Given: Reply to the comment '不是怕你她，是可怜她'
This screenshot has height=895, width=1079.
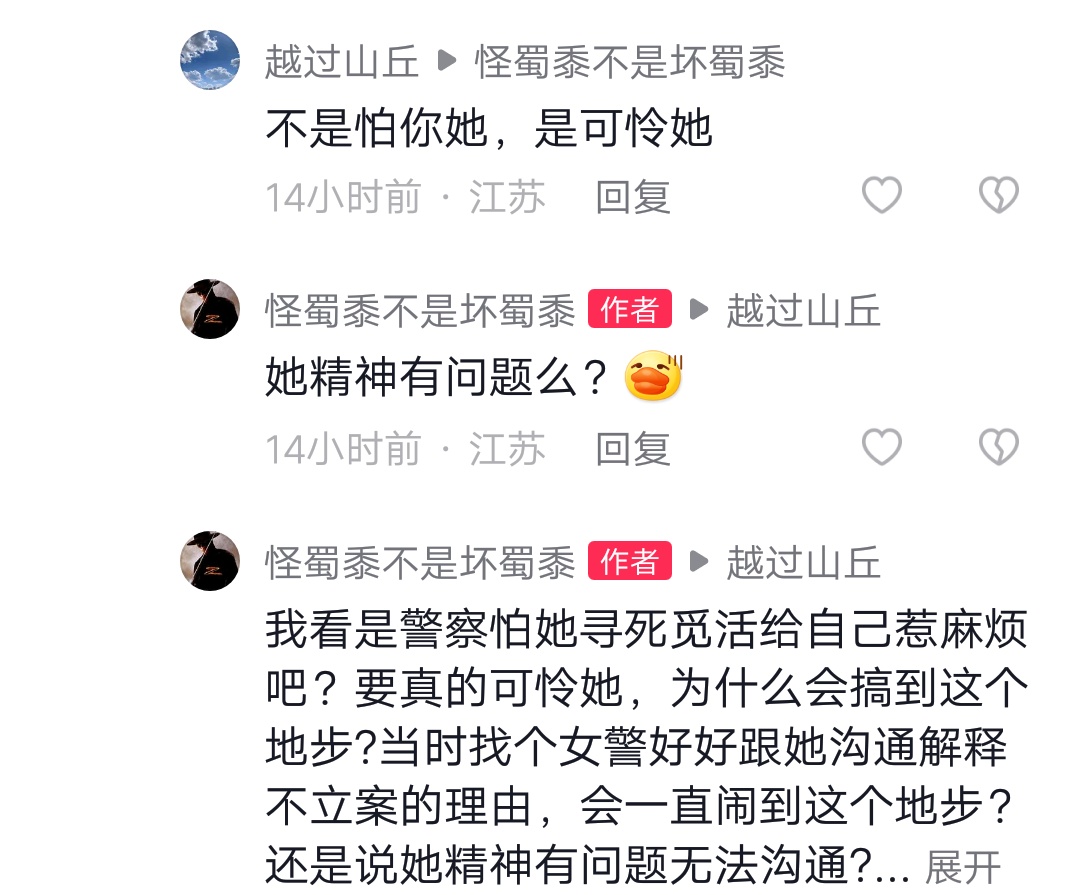Looking at the screenshot, I should tap(632, 197).
